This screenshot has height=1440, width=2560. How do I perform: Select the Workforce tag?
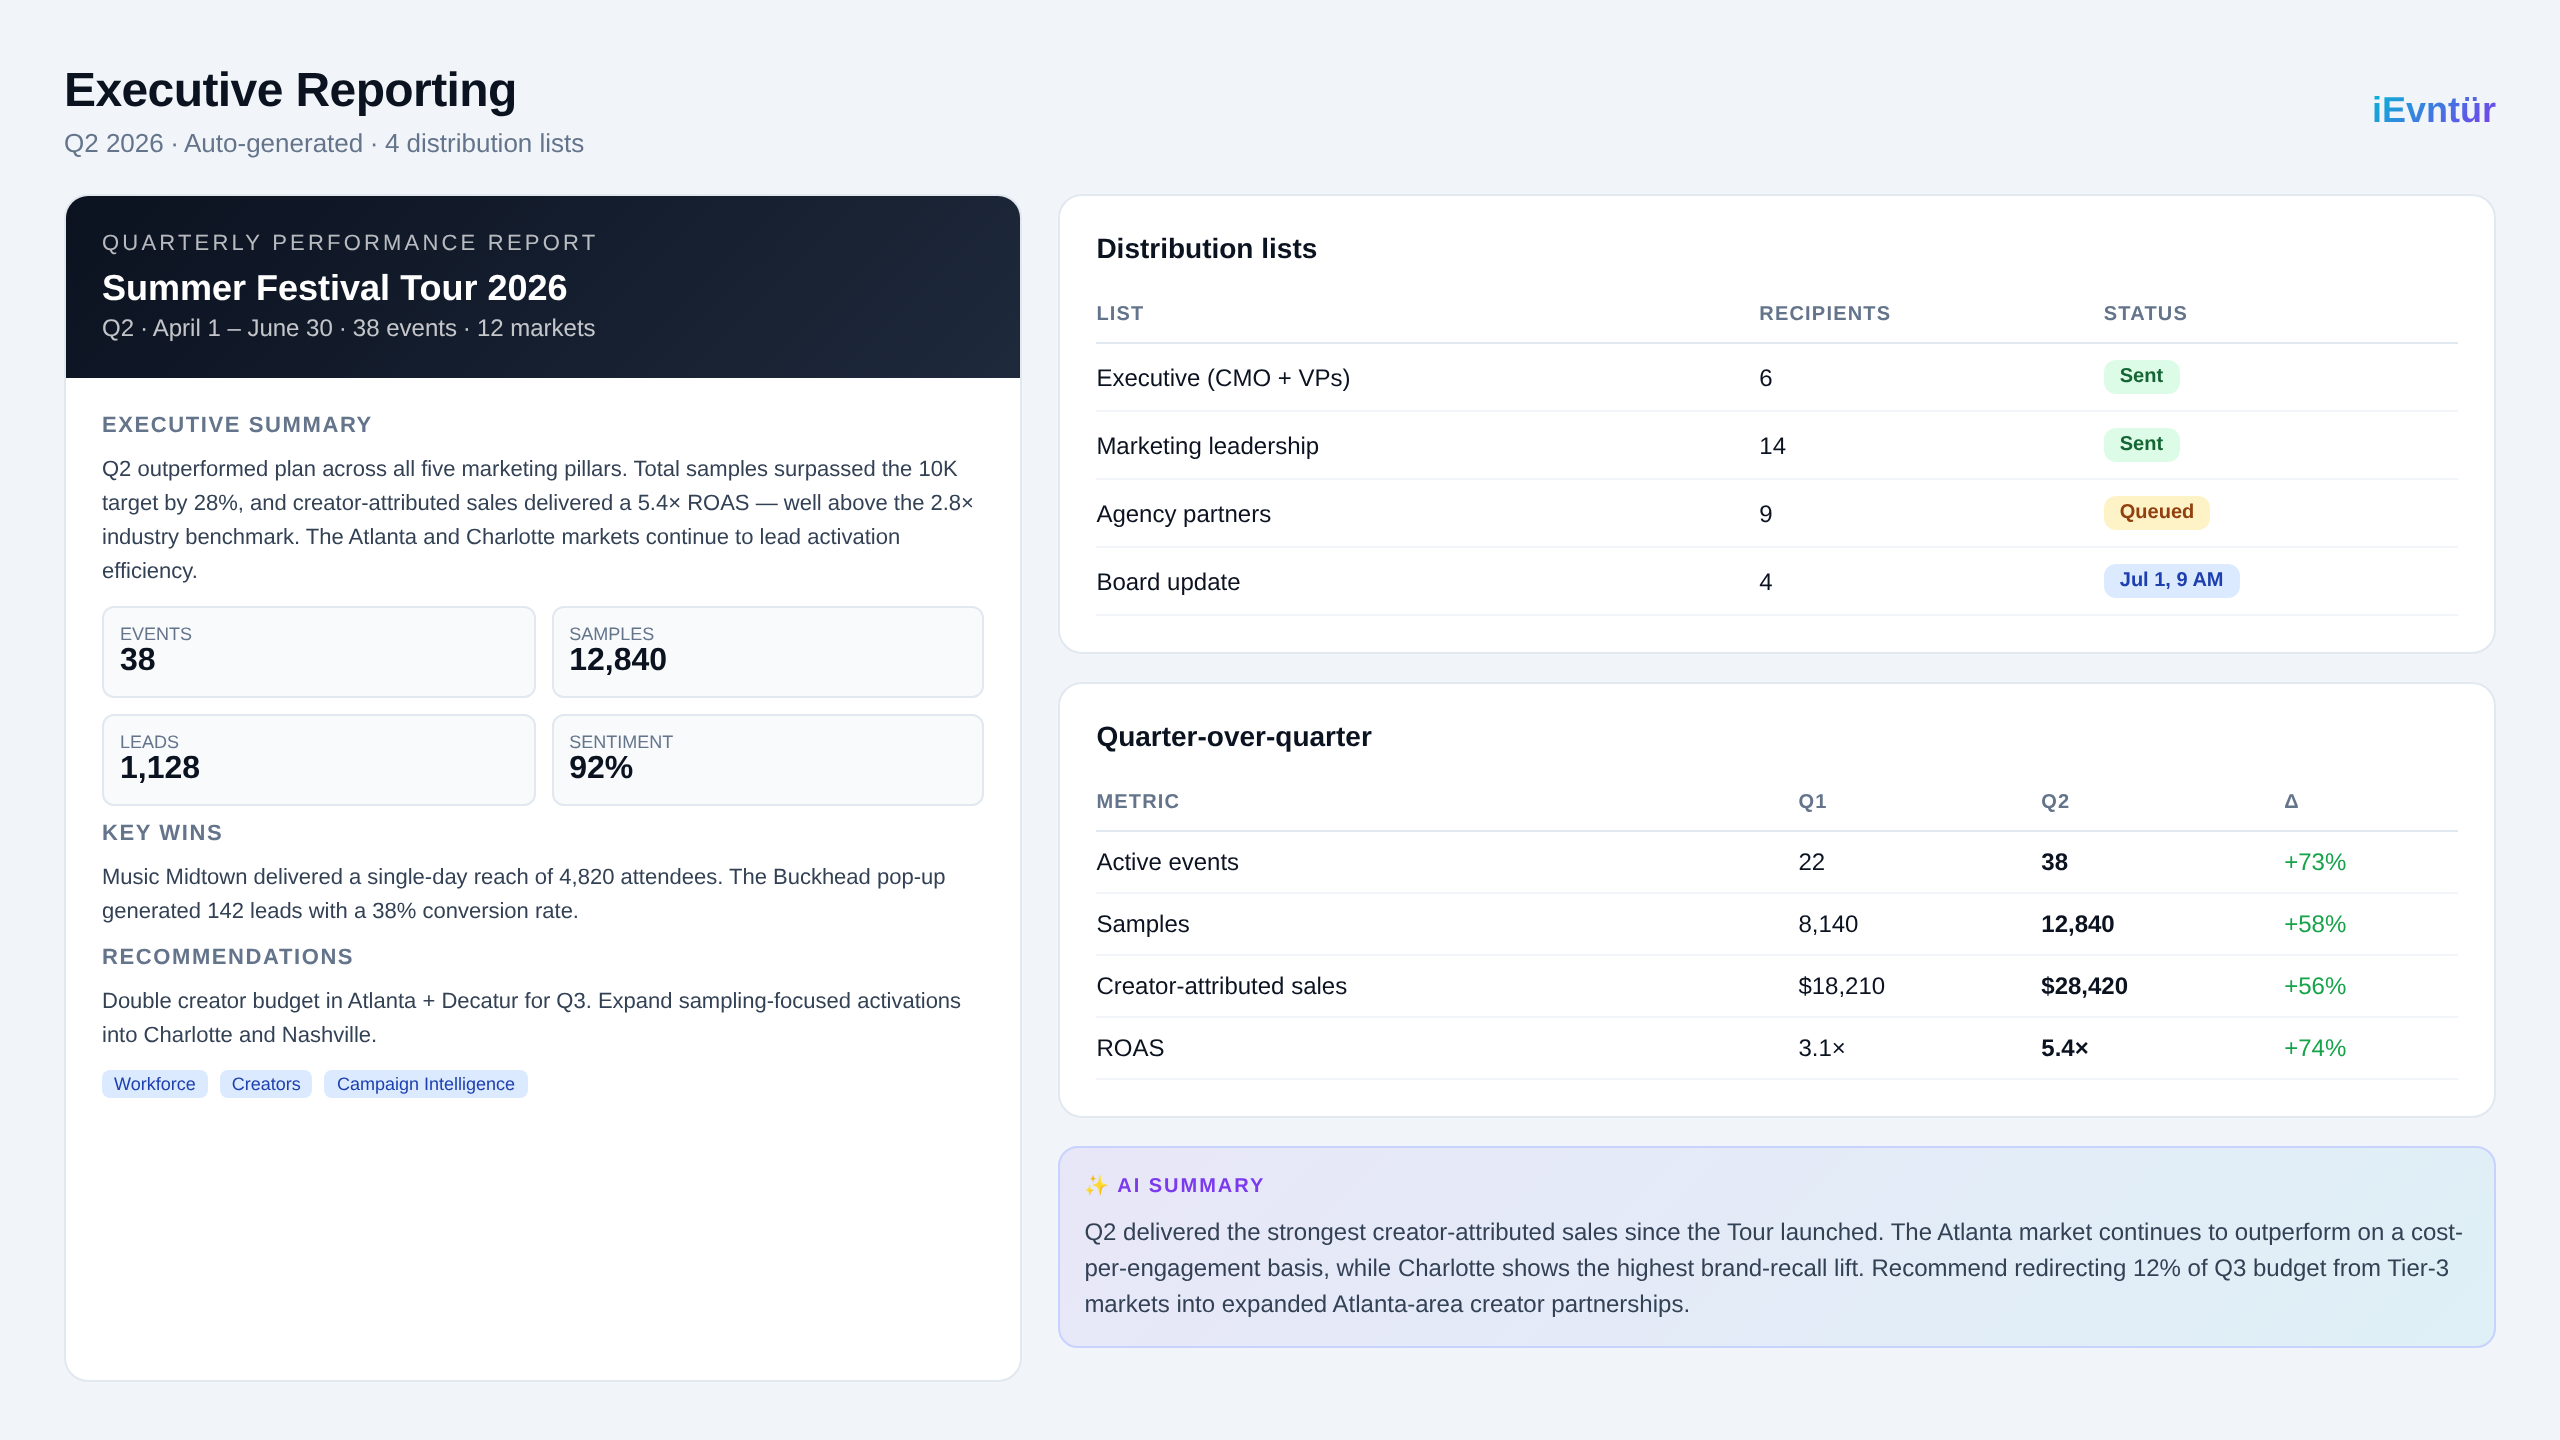tap(155, 1084)
